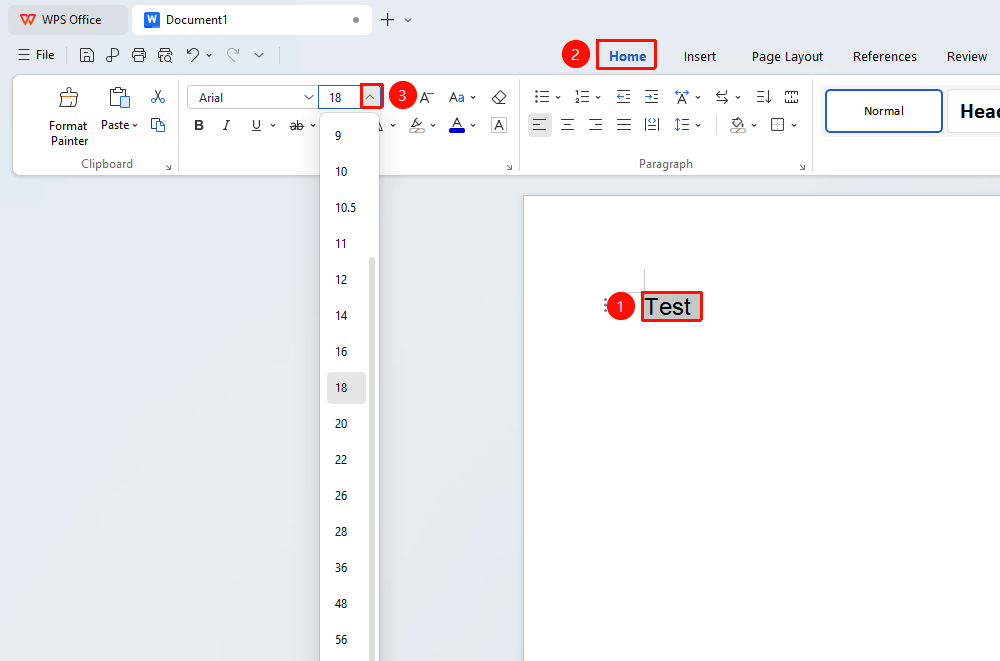Click the Format Painter brush icon

pyautogui.click(x=68, y=98)
